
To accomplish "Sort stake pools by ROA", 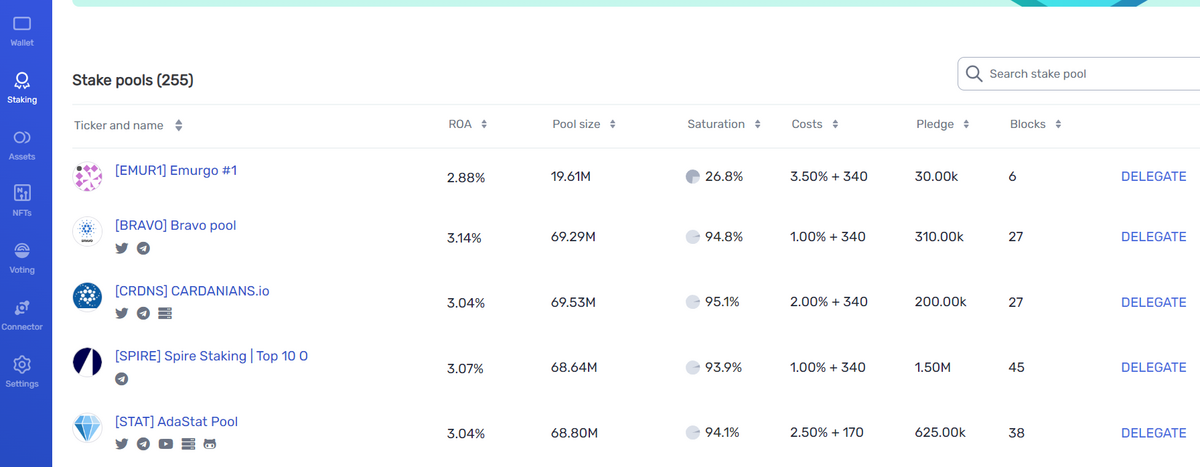I will [467, 124].
